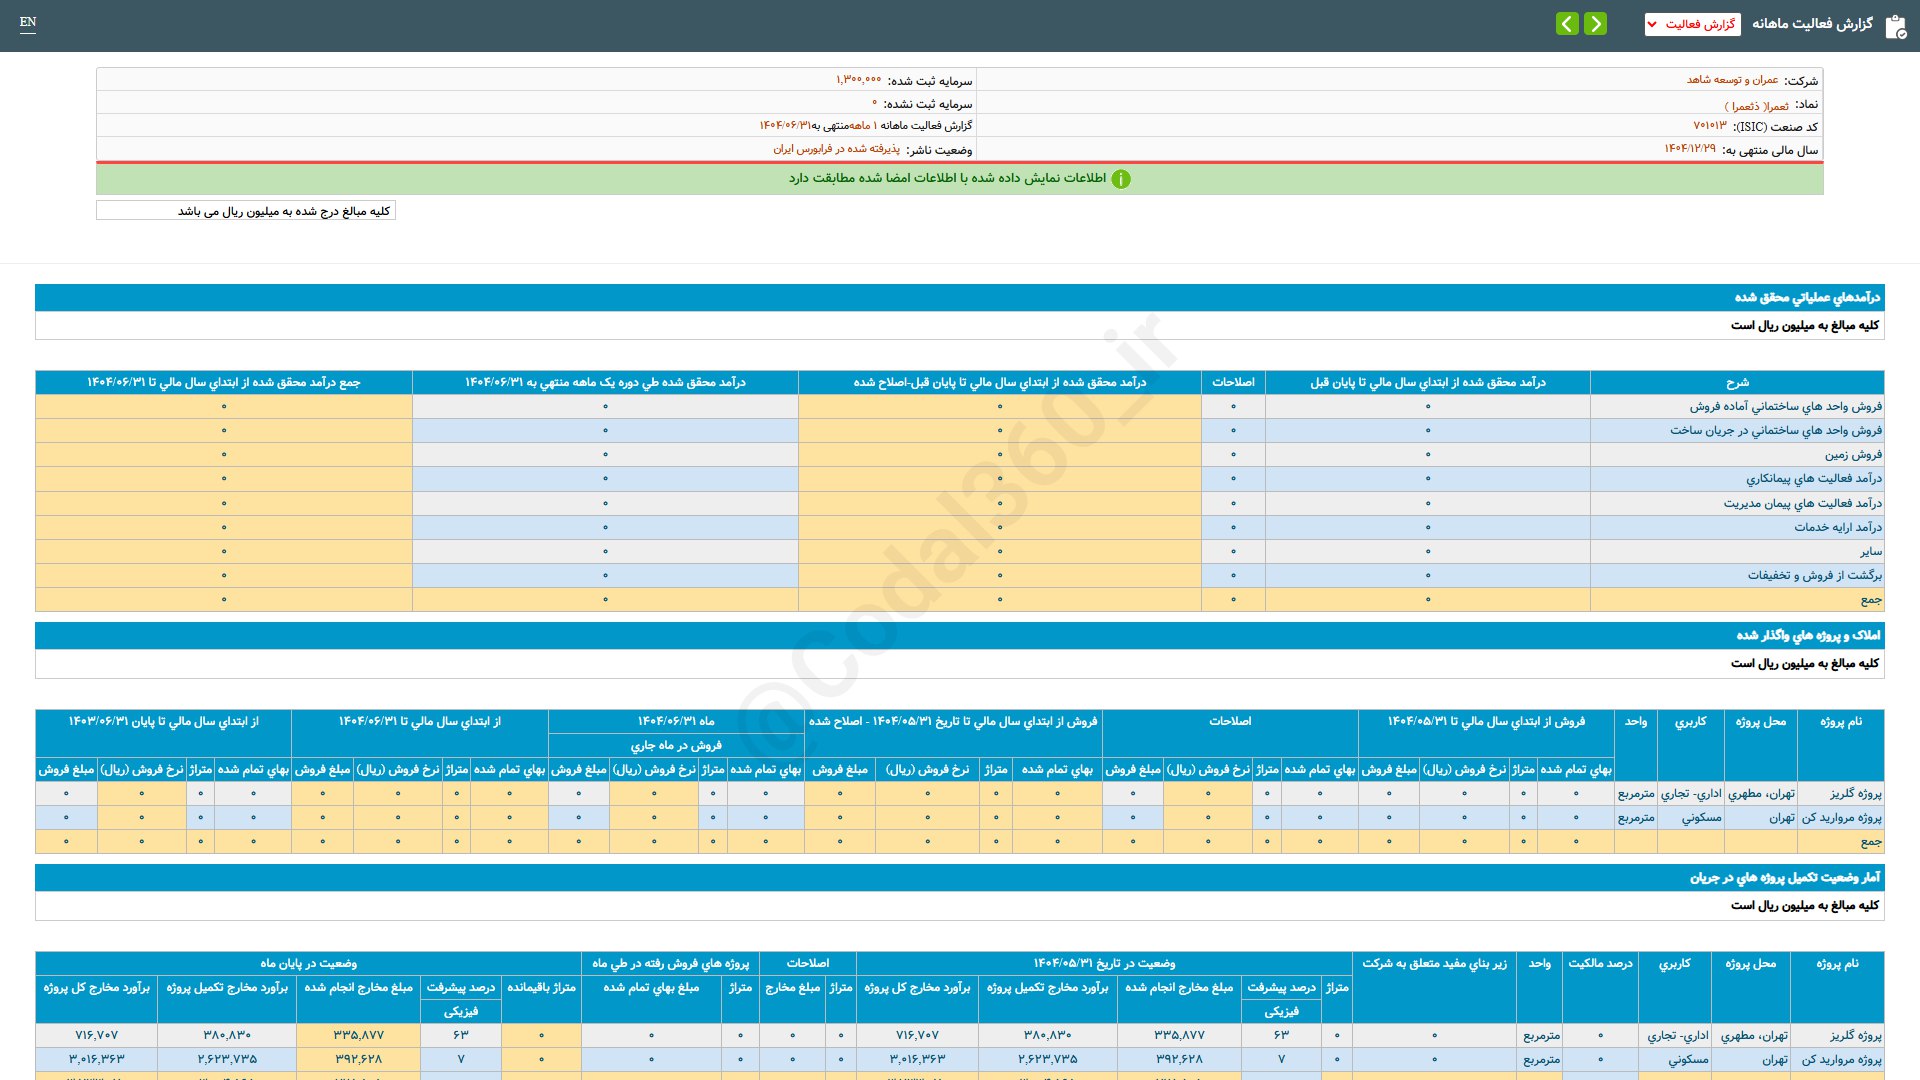This screenshot has height=1080, width=1920.
Task: Select the فروش زمین row label
Action: point(1852,454)
